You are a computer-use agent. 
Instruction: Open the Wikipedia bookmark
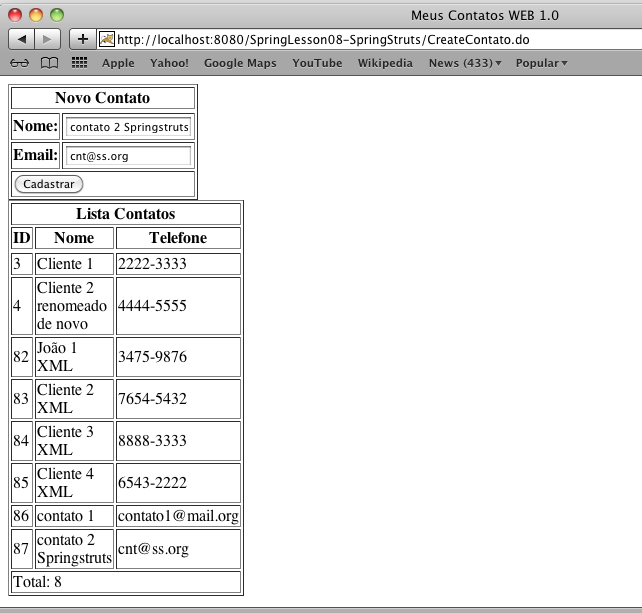(x=385, y=63)
